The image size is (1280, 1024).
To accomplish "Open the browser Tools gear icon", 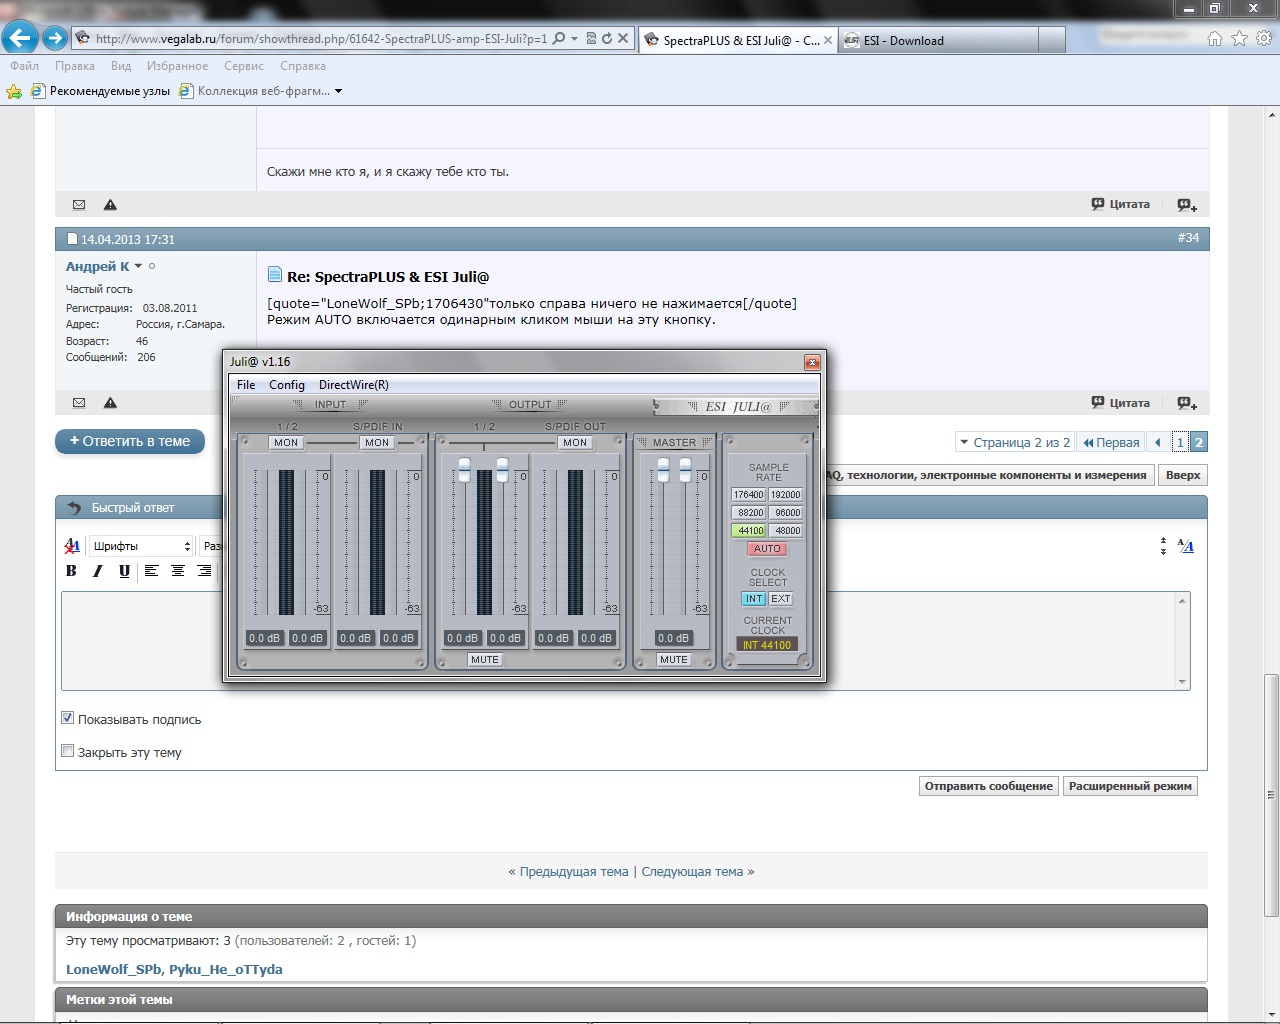I will click(x=1264, y=38).
